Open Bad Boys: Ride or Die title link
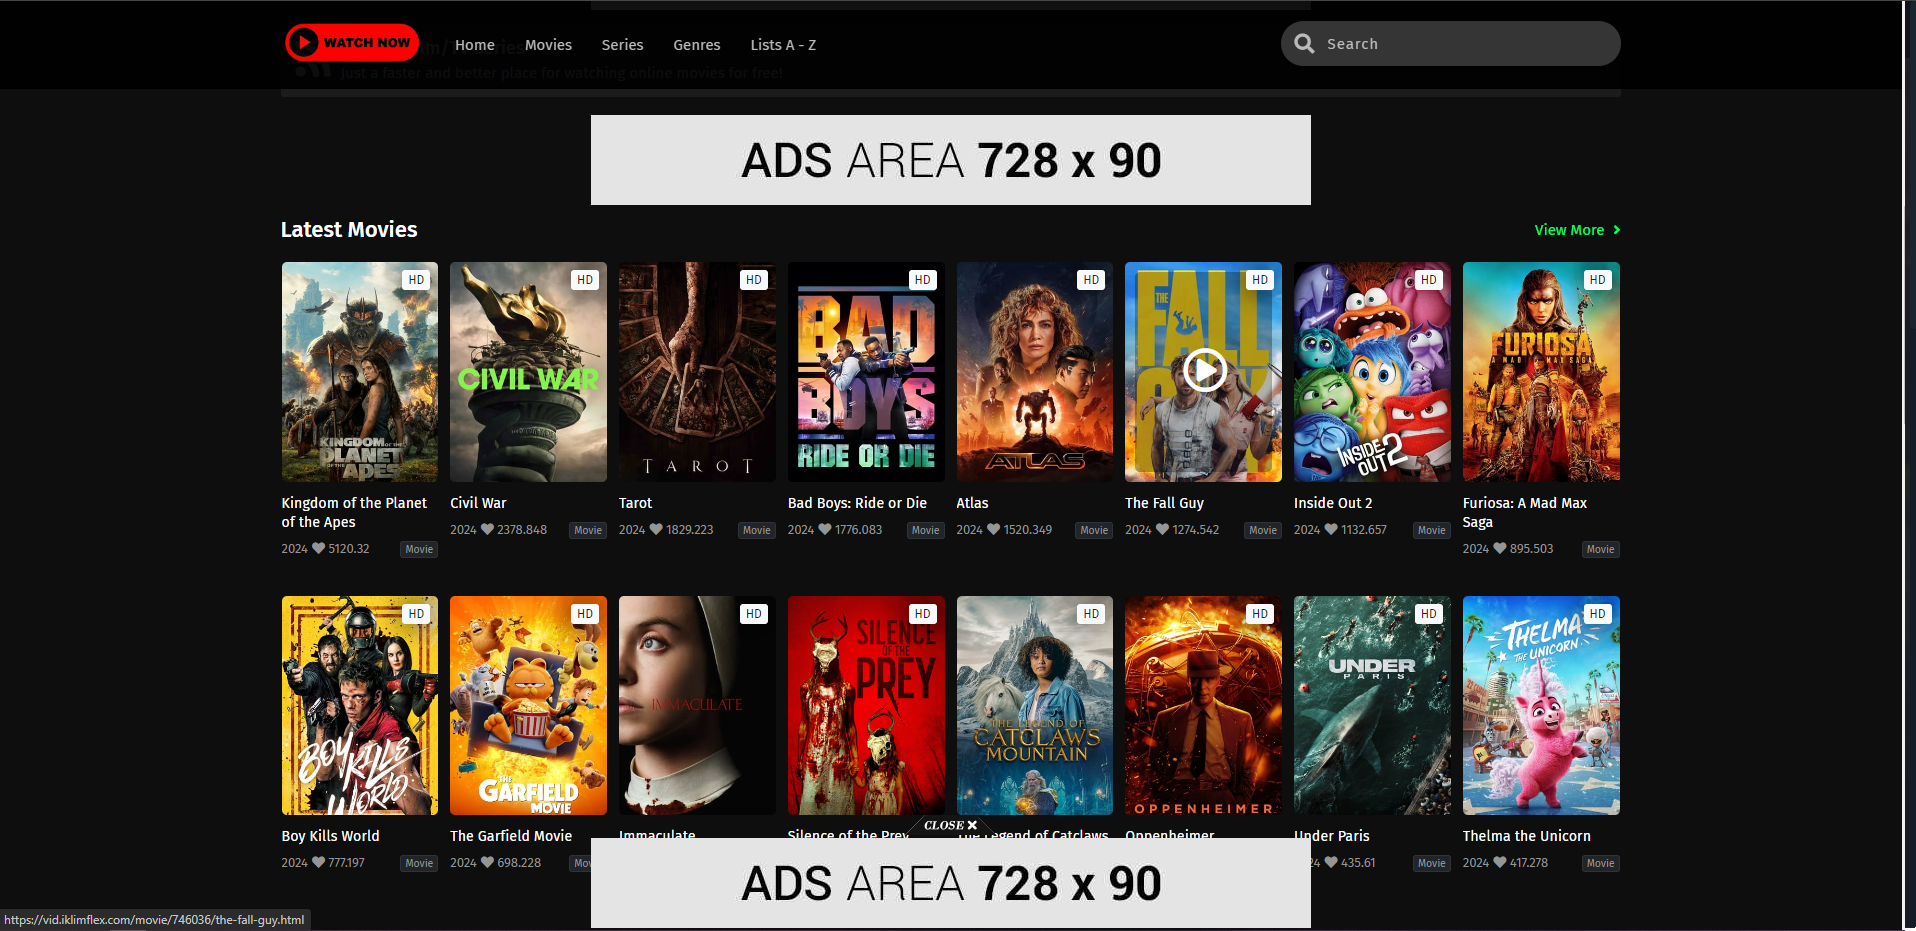Image resolution: width=1916 pixels, height=931 pixels. [857, 503]
